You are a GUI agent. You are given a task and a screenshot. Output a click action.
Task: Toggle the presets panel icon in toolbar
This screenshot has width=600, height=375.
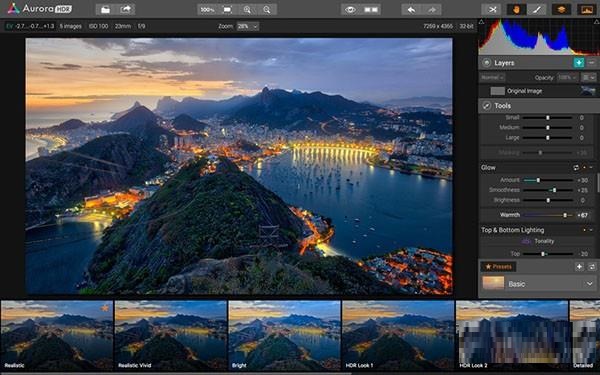(587, 10)
